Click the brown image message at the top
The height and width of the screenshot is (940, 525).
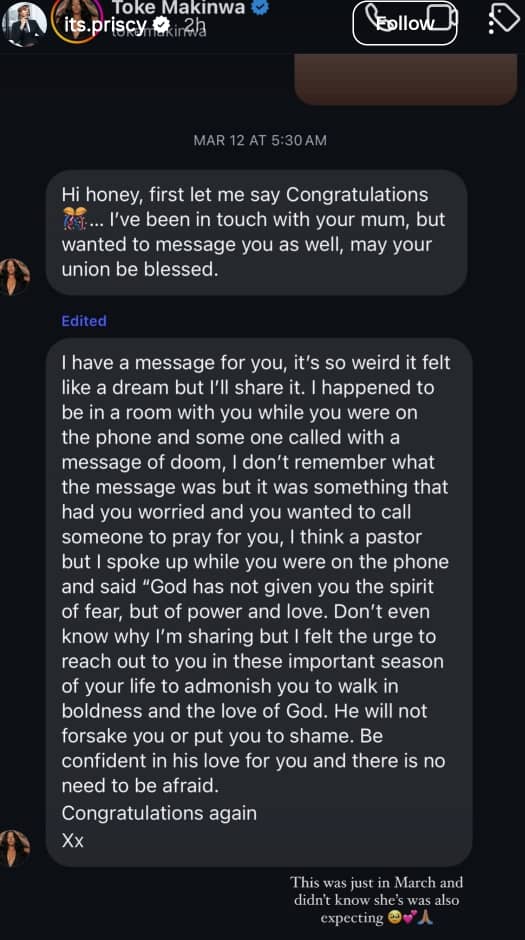tap(406, 79)
